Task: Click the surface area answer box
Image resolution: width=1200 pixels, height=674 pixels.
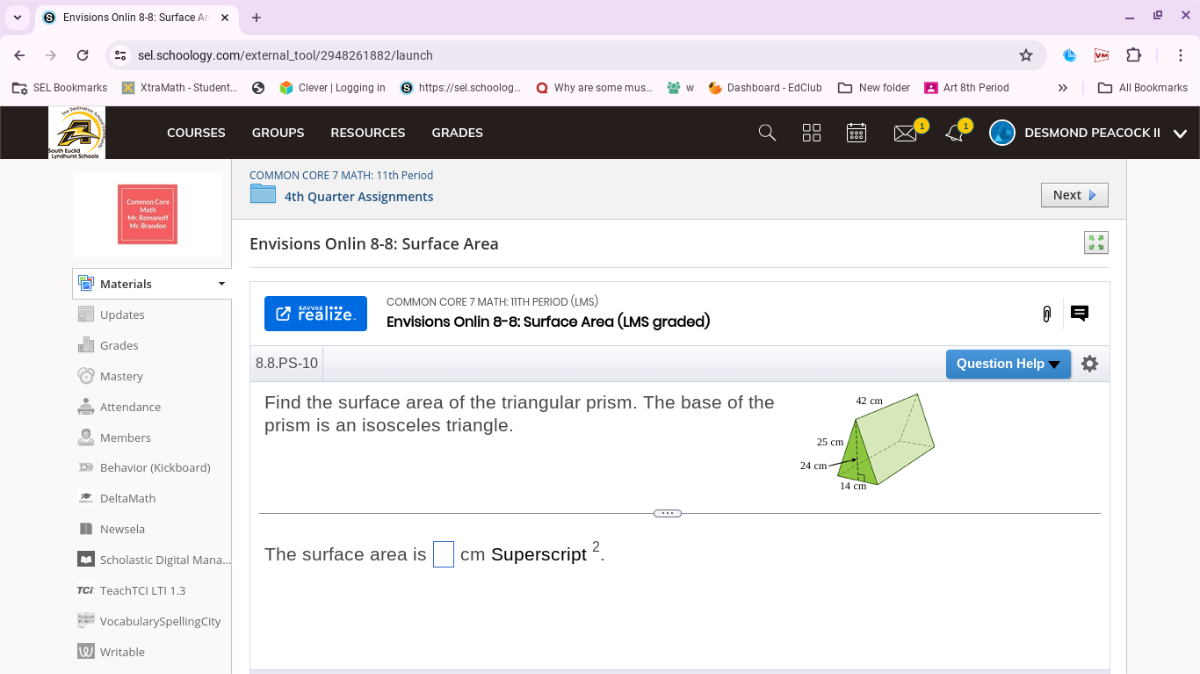Action: pyautogui.click(x=443, y=554)
